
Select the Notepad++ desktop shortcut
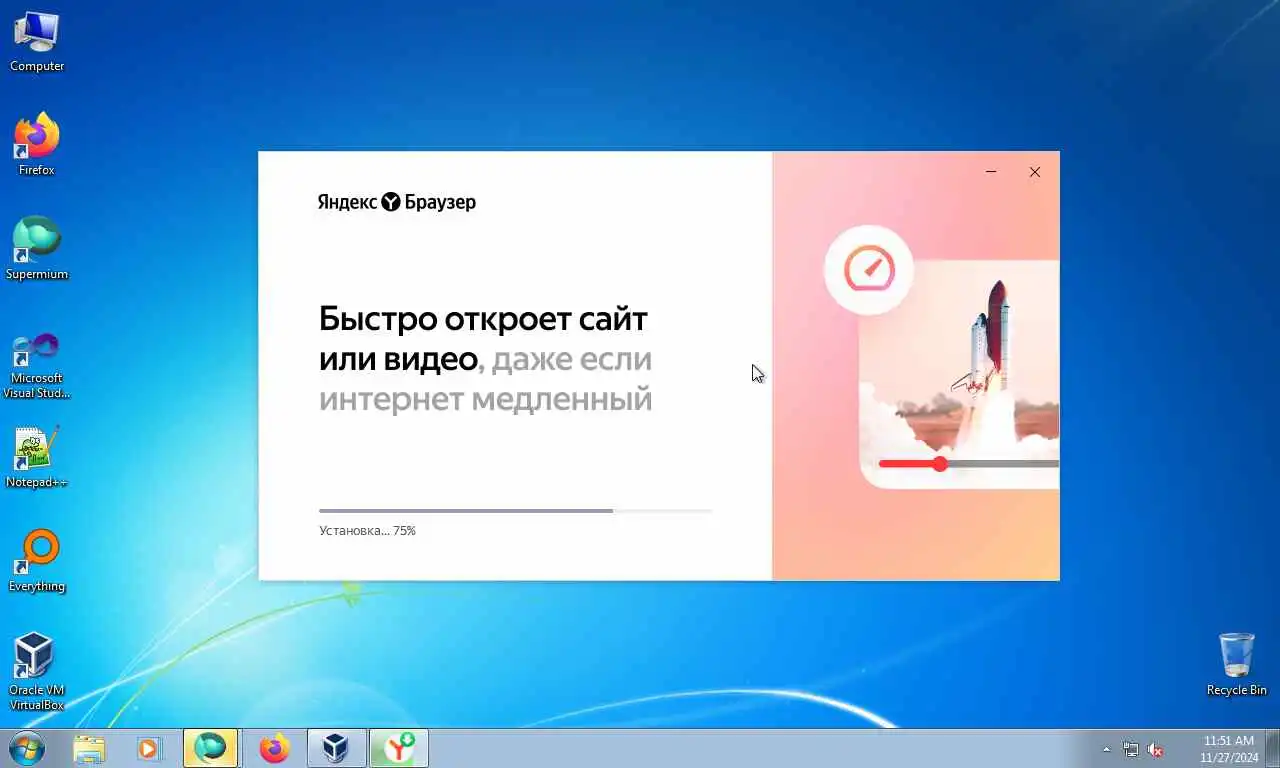(37, 458)
